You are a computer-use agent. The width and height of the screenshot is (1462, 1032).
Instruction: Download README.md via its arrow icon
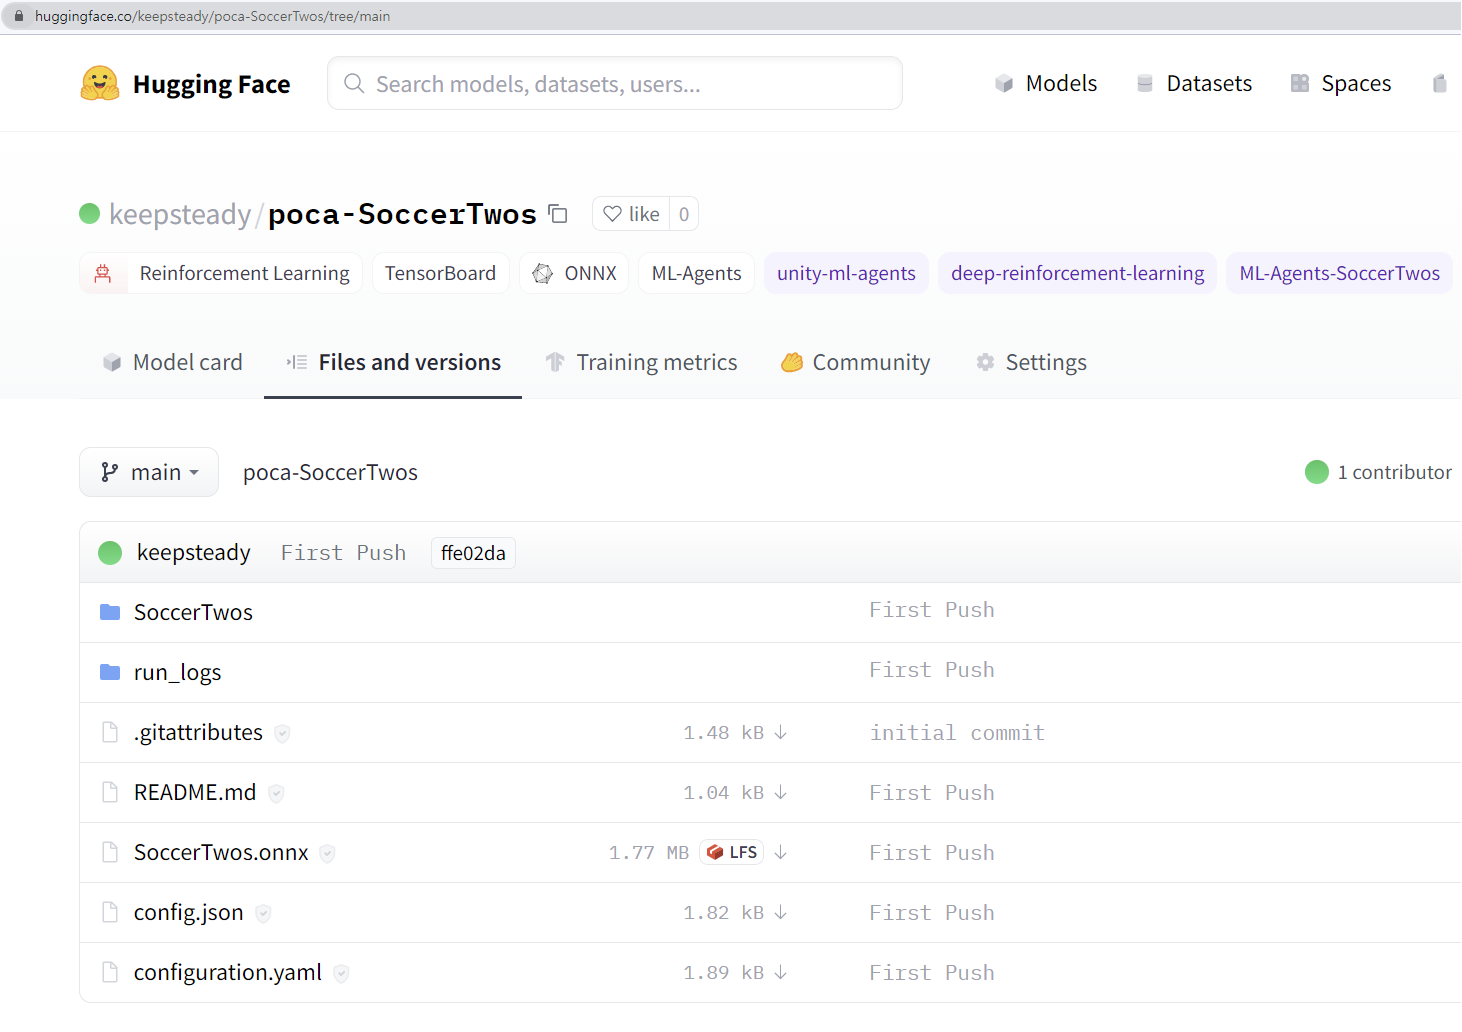point(781,793)
